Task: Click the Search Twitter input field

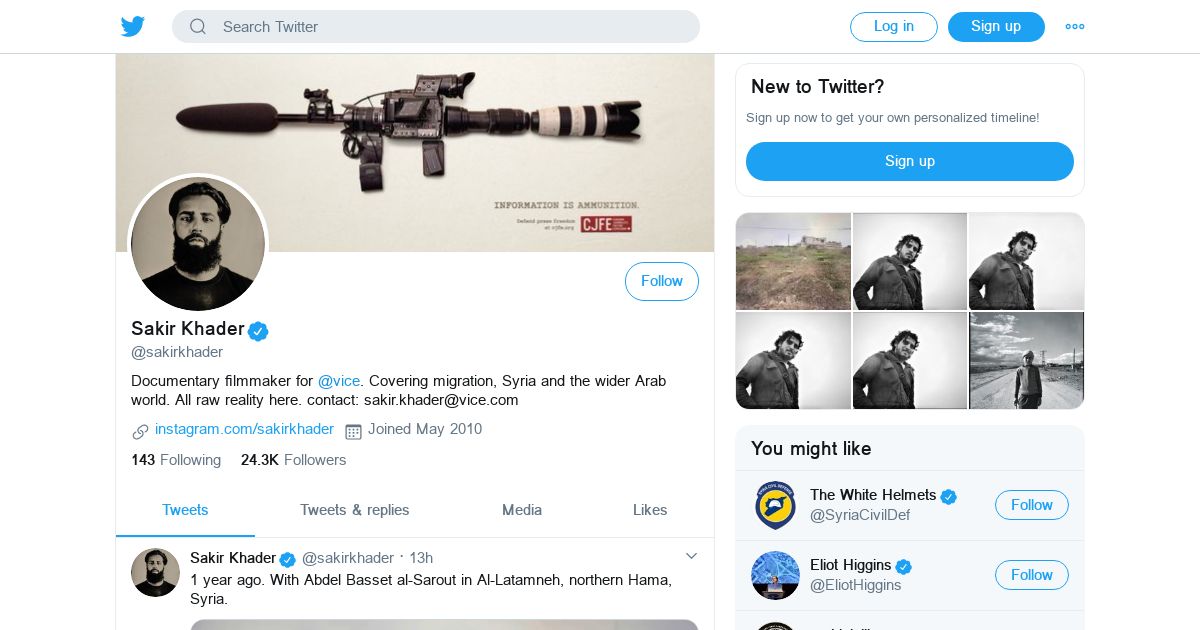Action: click(x=436, y=27)
